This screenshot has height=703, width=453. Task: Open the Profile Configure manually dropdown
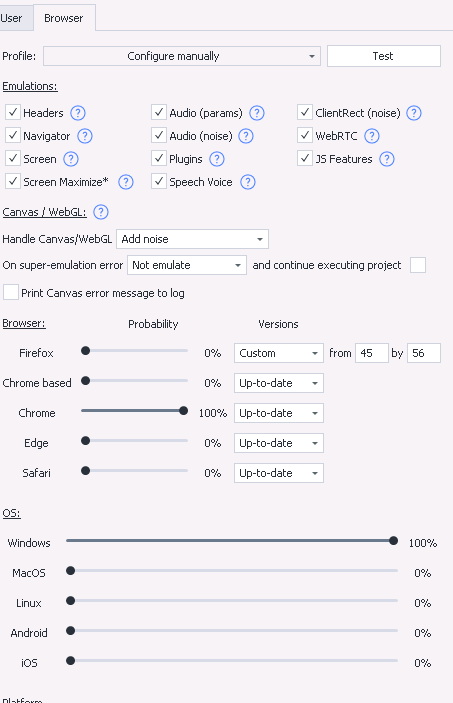pyautogui.click(x=182, y=56)
